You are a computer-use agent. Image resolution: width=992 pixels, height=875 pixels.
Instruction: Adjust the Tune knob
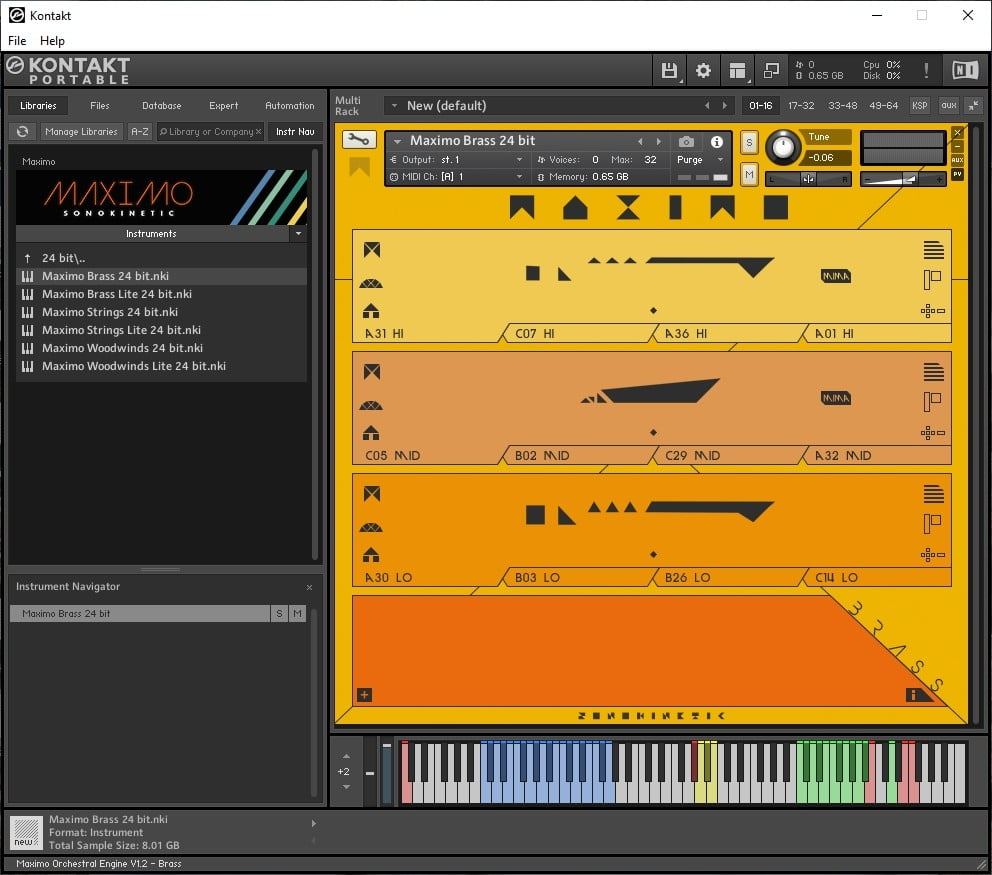click(783, 147)
